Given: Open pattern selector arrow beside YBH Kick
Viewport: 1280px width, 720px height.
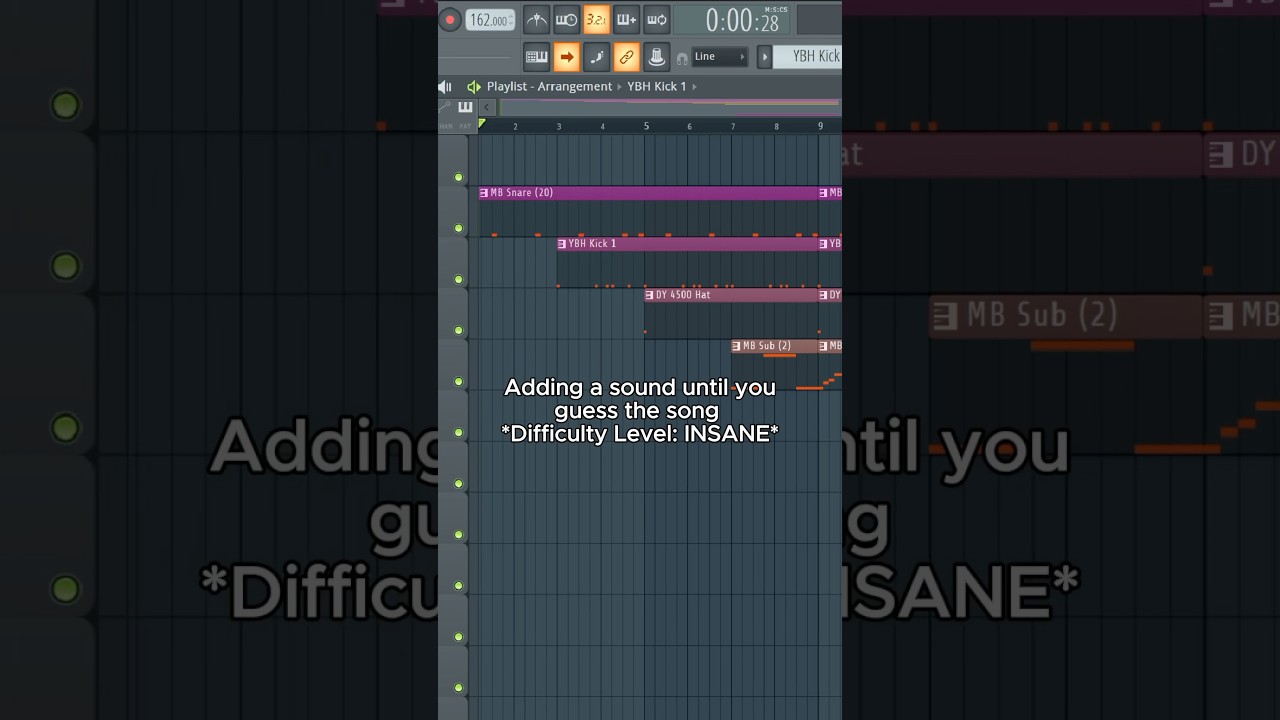Looking at the screenshot, I should pos(764,57).
